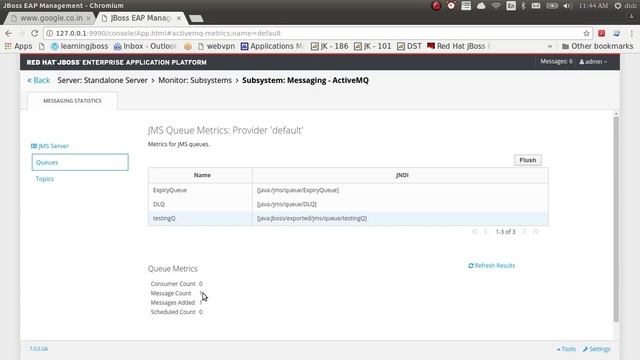Open the admin user dropdown
This screenshot has width=640, height=360.
(593, 62)
